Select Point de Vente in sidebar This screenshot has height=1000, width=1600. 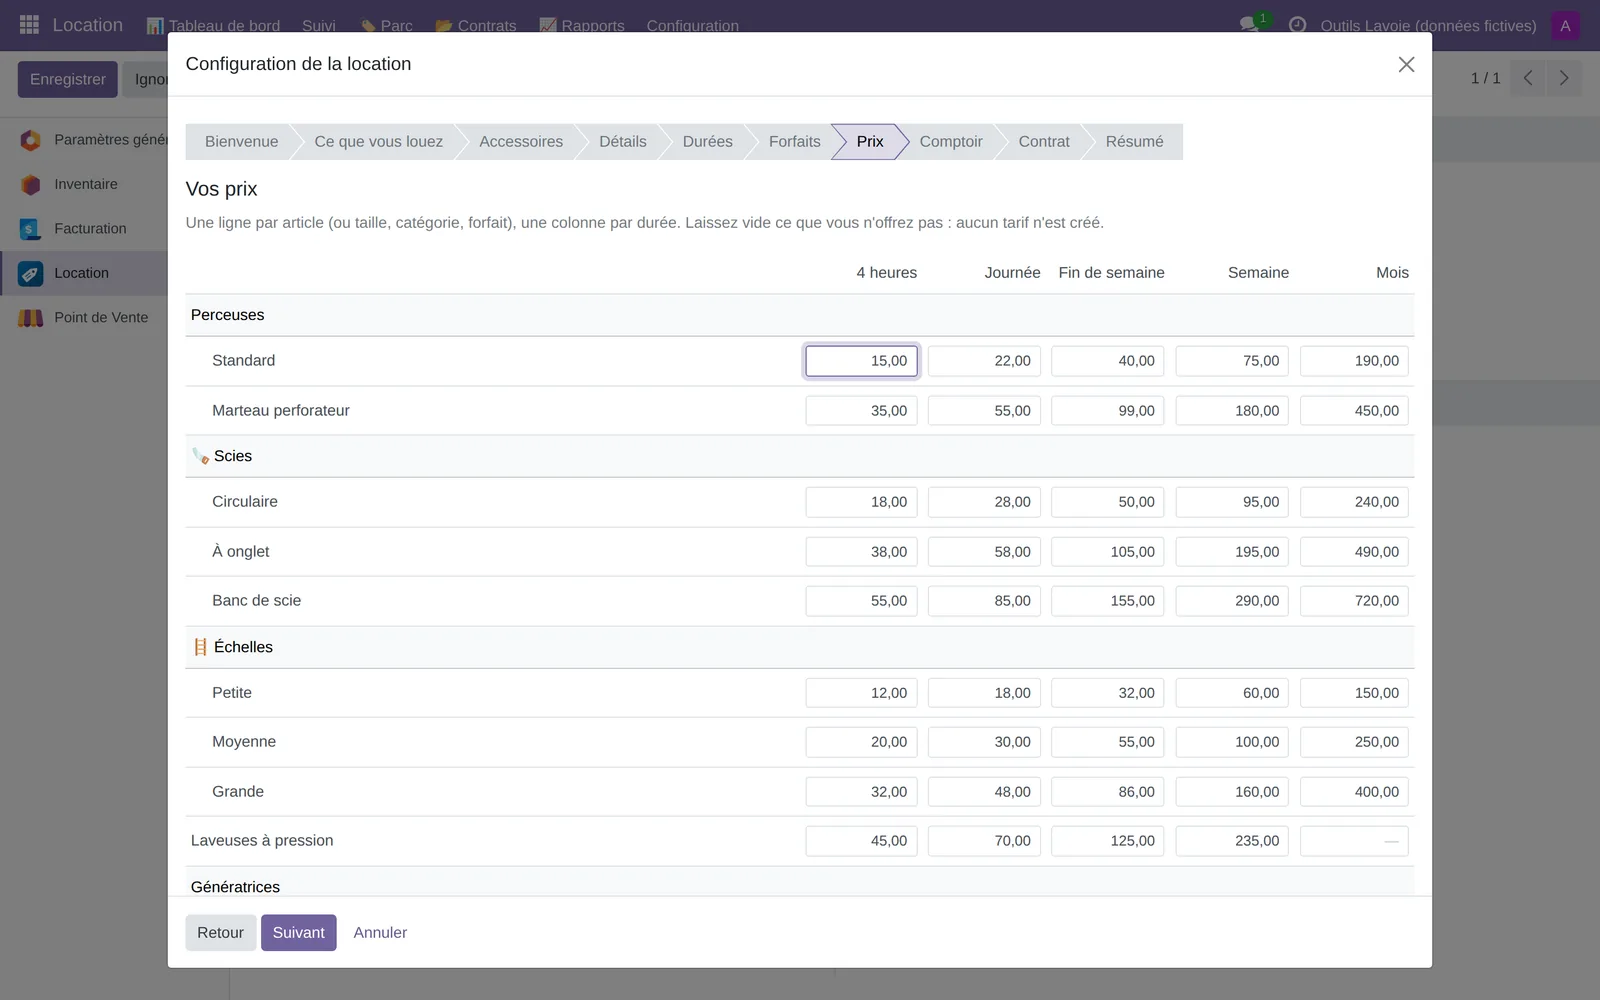point(101,318)
